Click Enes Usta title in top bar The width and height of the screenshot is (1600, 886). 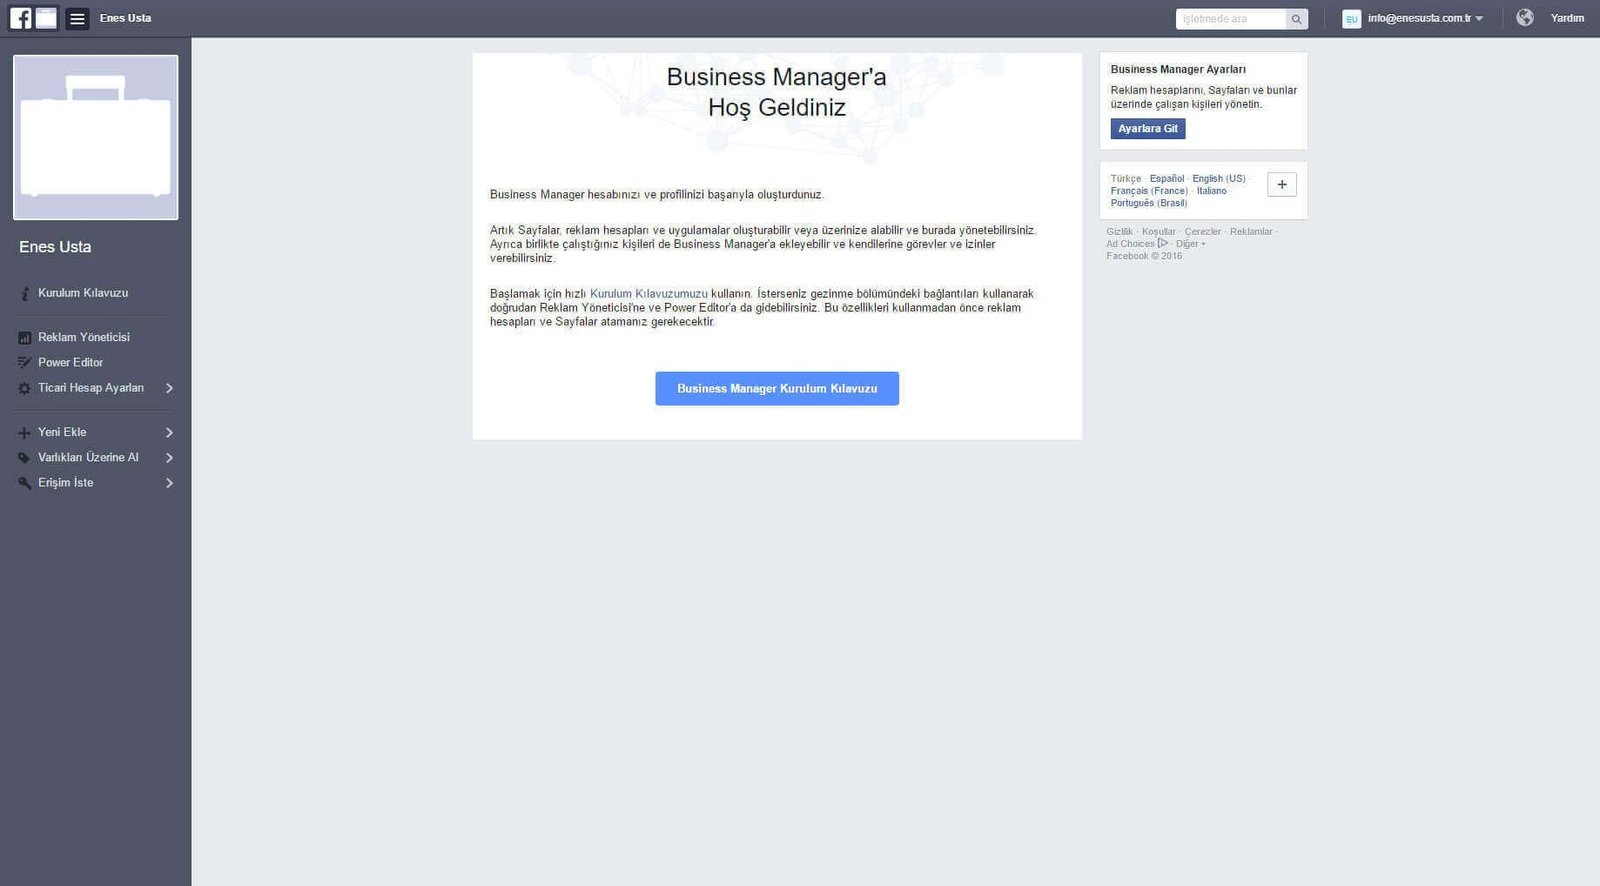click(126, 18)
